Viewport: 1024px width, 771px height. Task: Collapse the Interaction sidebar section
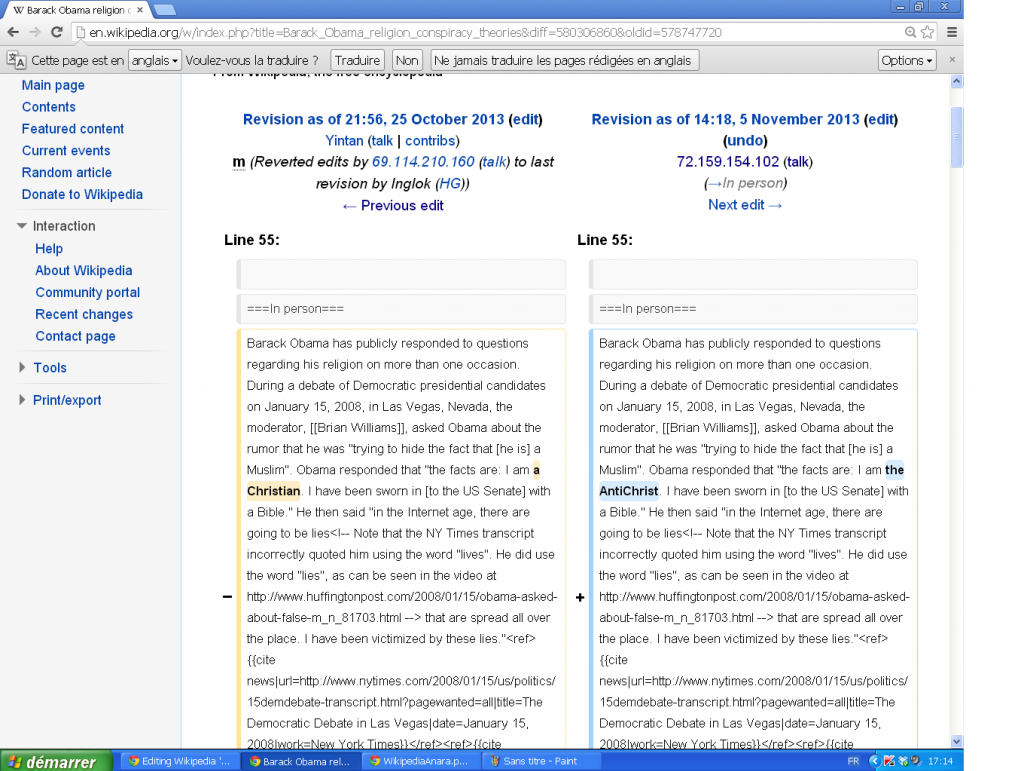pyautogui.click(x=22, y=226)
